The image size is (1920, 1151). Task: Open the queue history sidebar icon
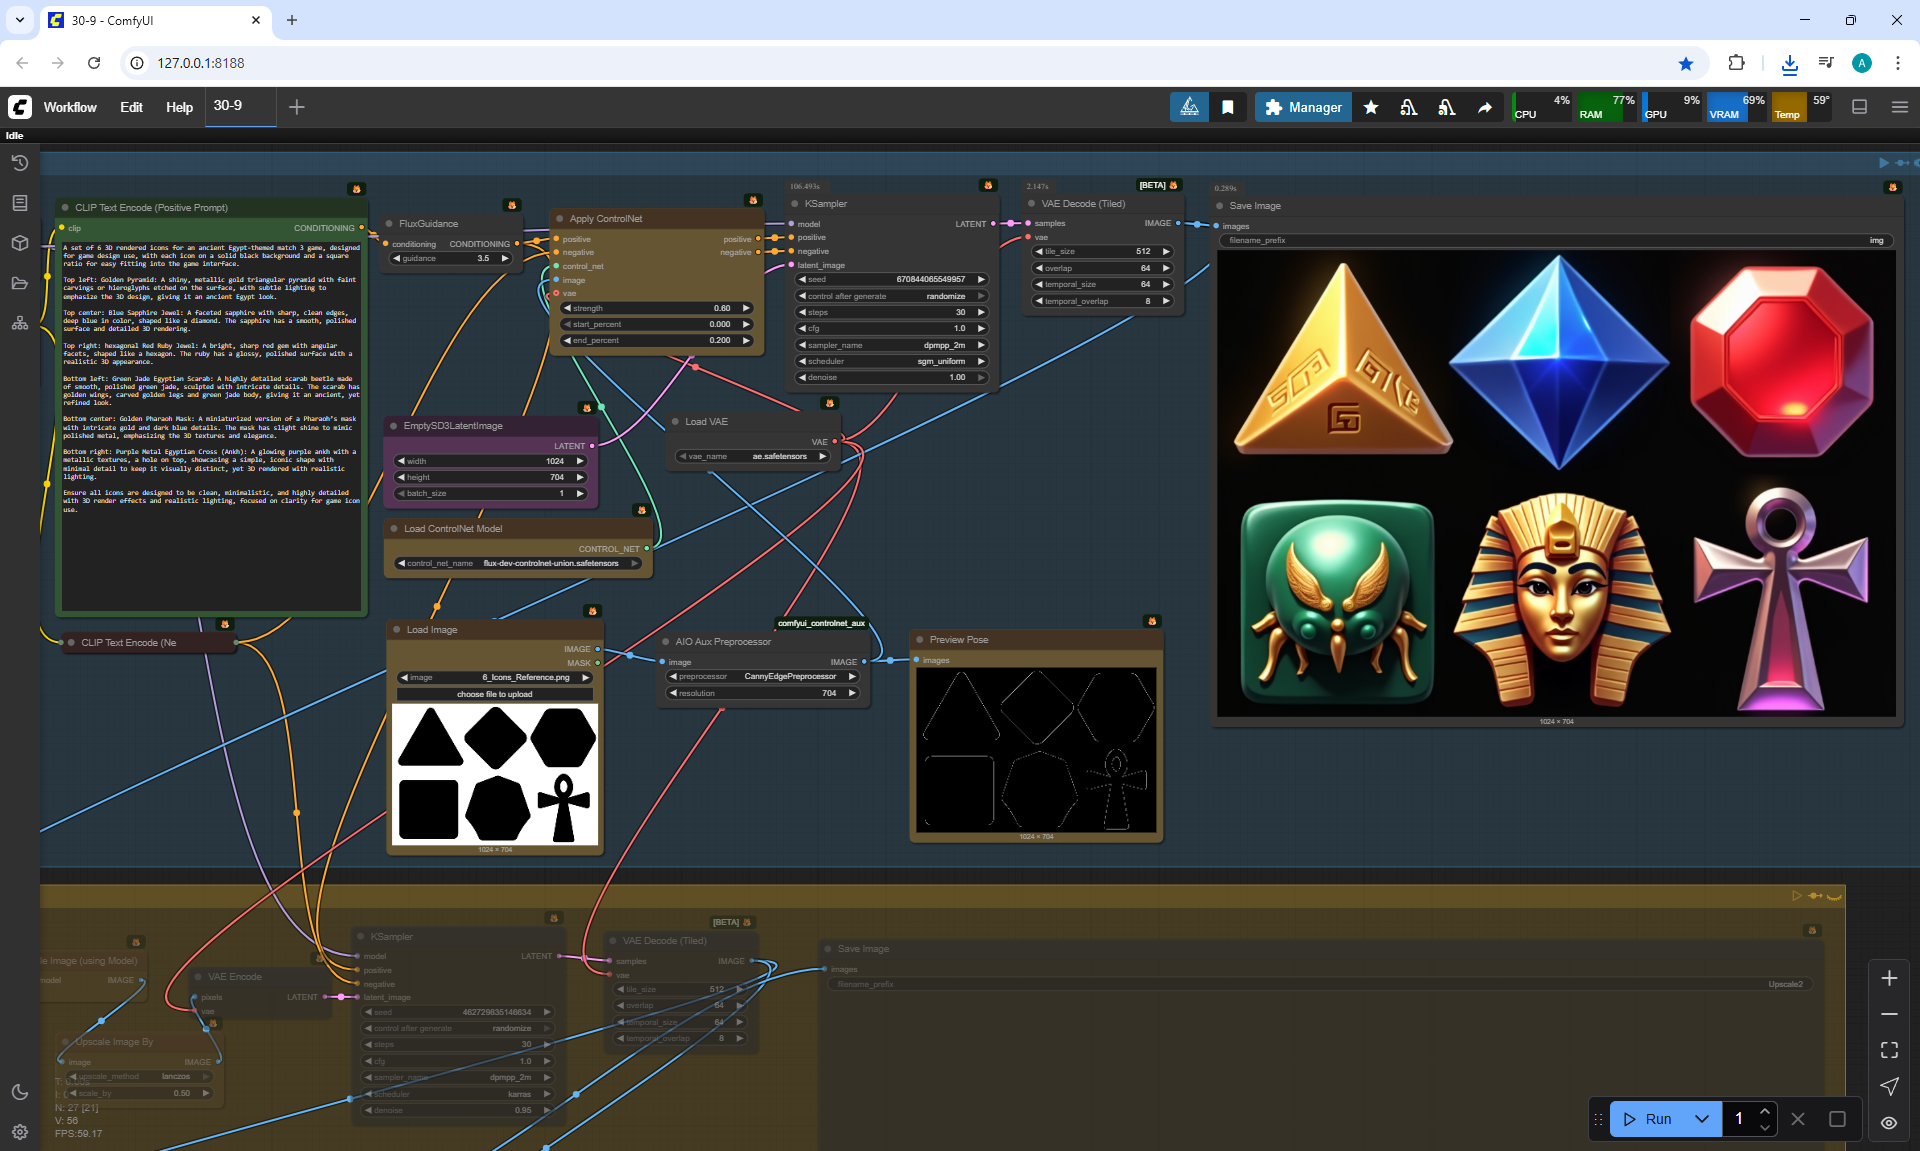click(19, 163)
